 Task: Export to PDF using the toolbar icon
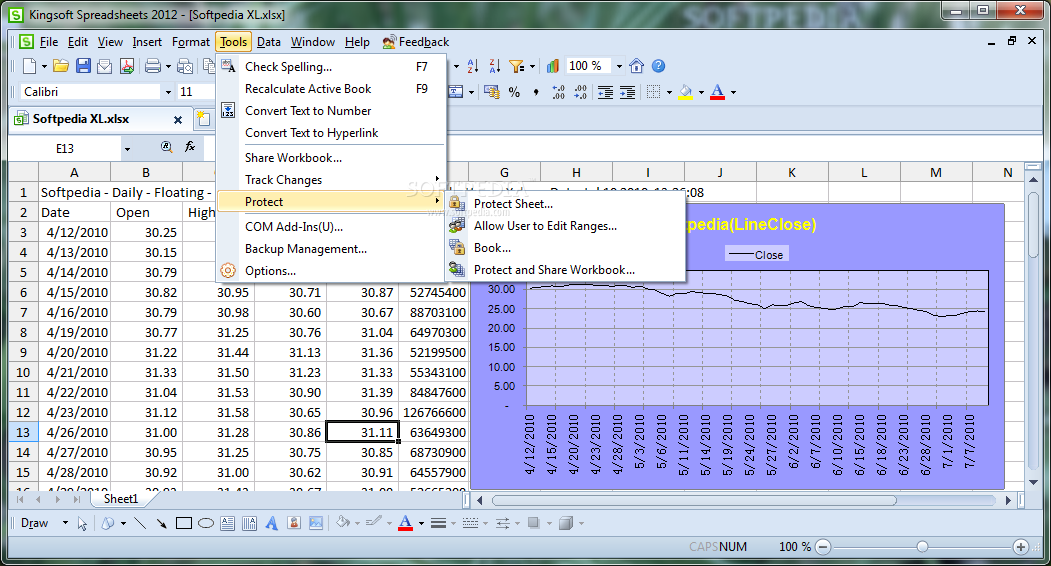click(x=127, y=66)
